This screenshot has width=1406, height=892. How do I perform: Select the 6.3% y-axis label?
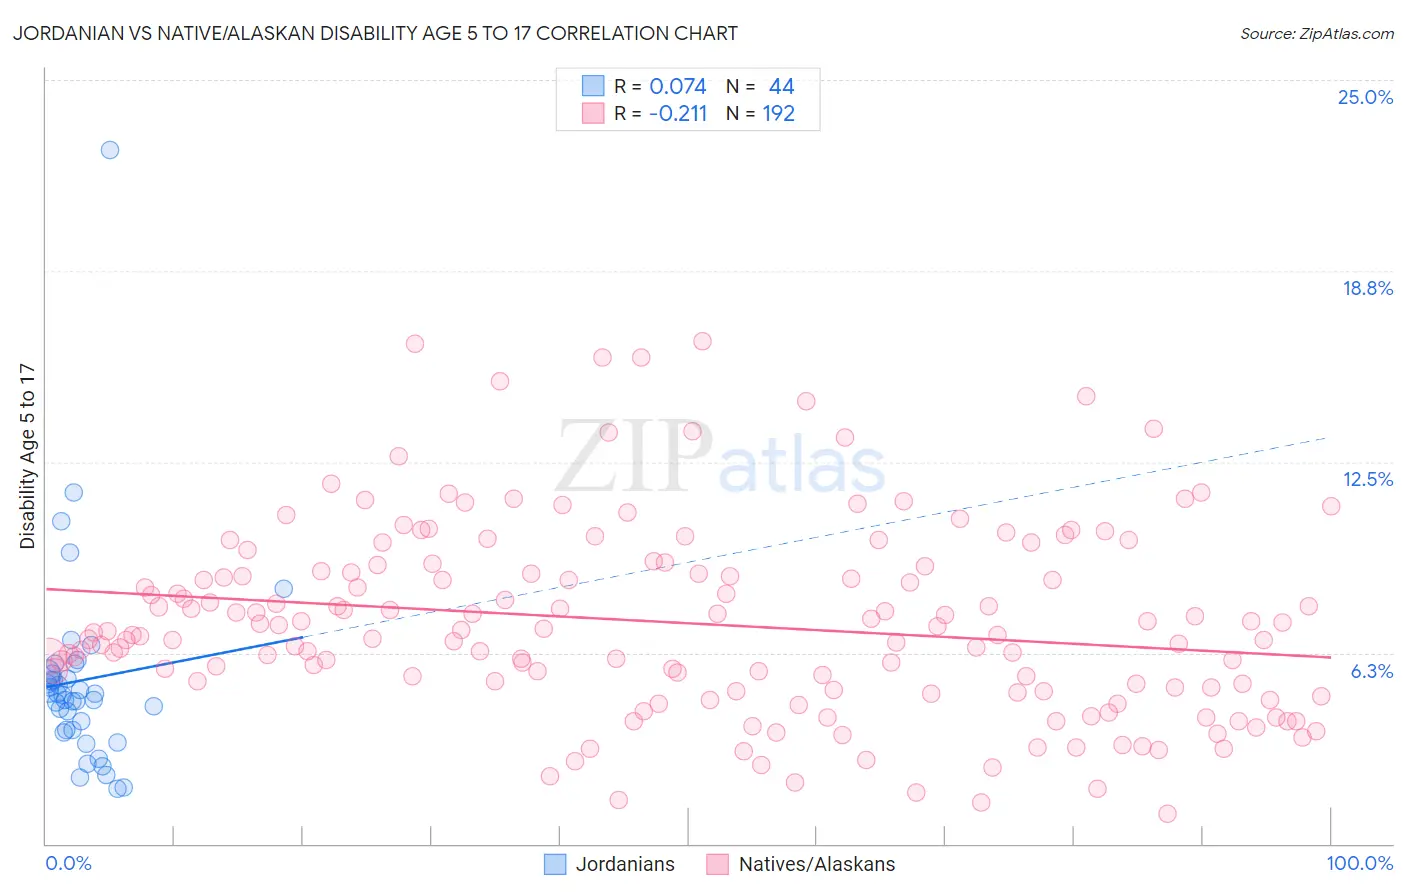(1372, 671)
